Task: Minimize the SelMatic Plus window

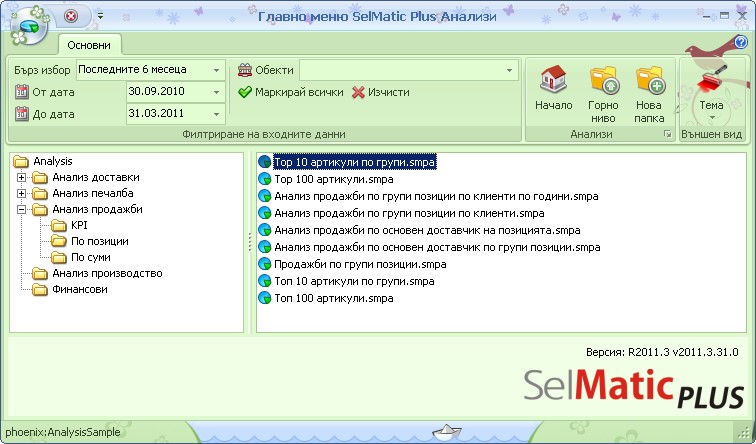Action: point(707,16)
